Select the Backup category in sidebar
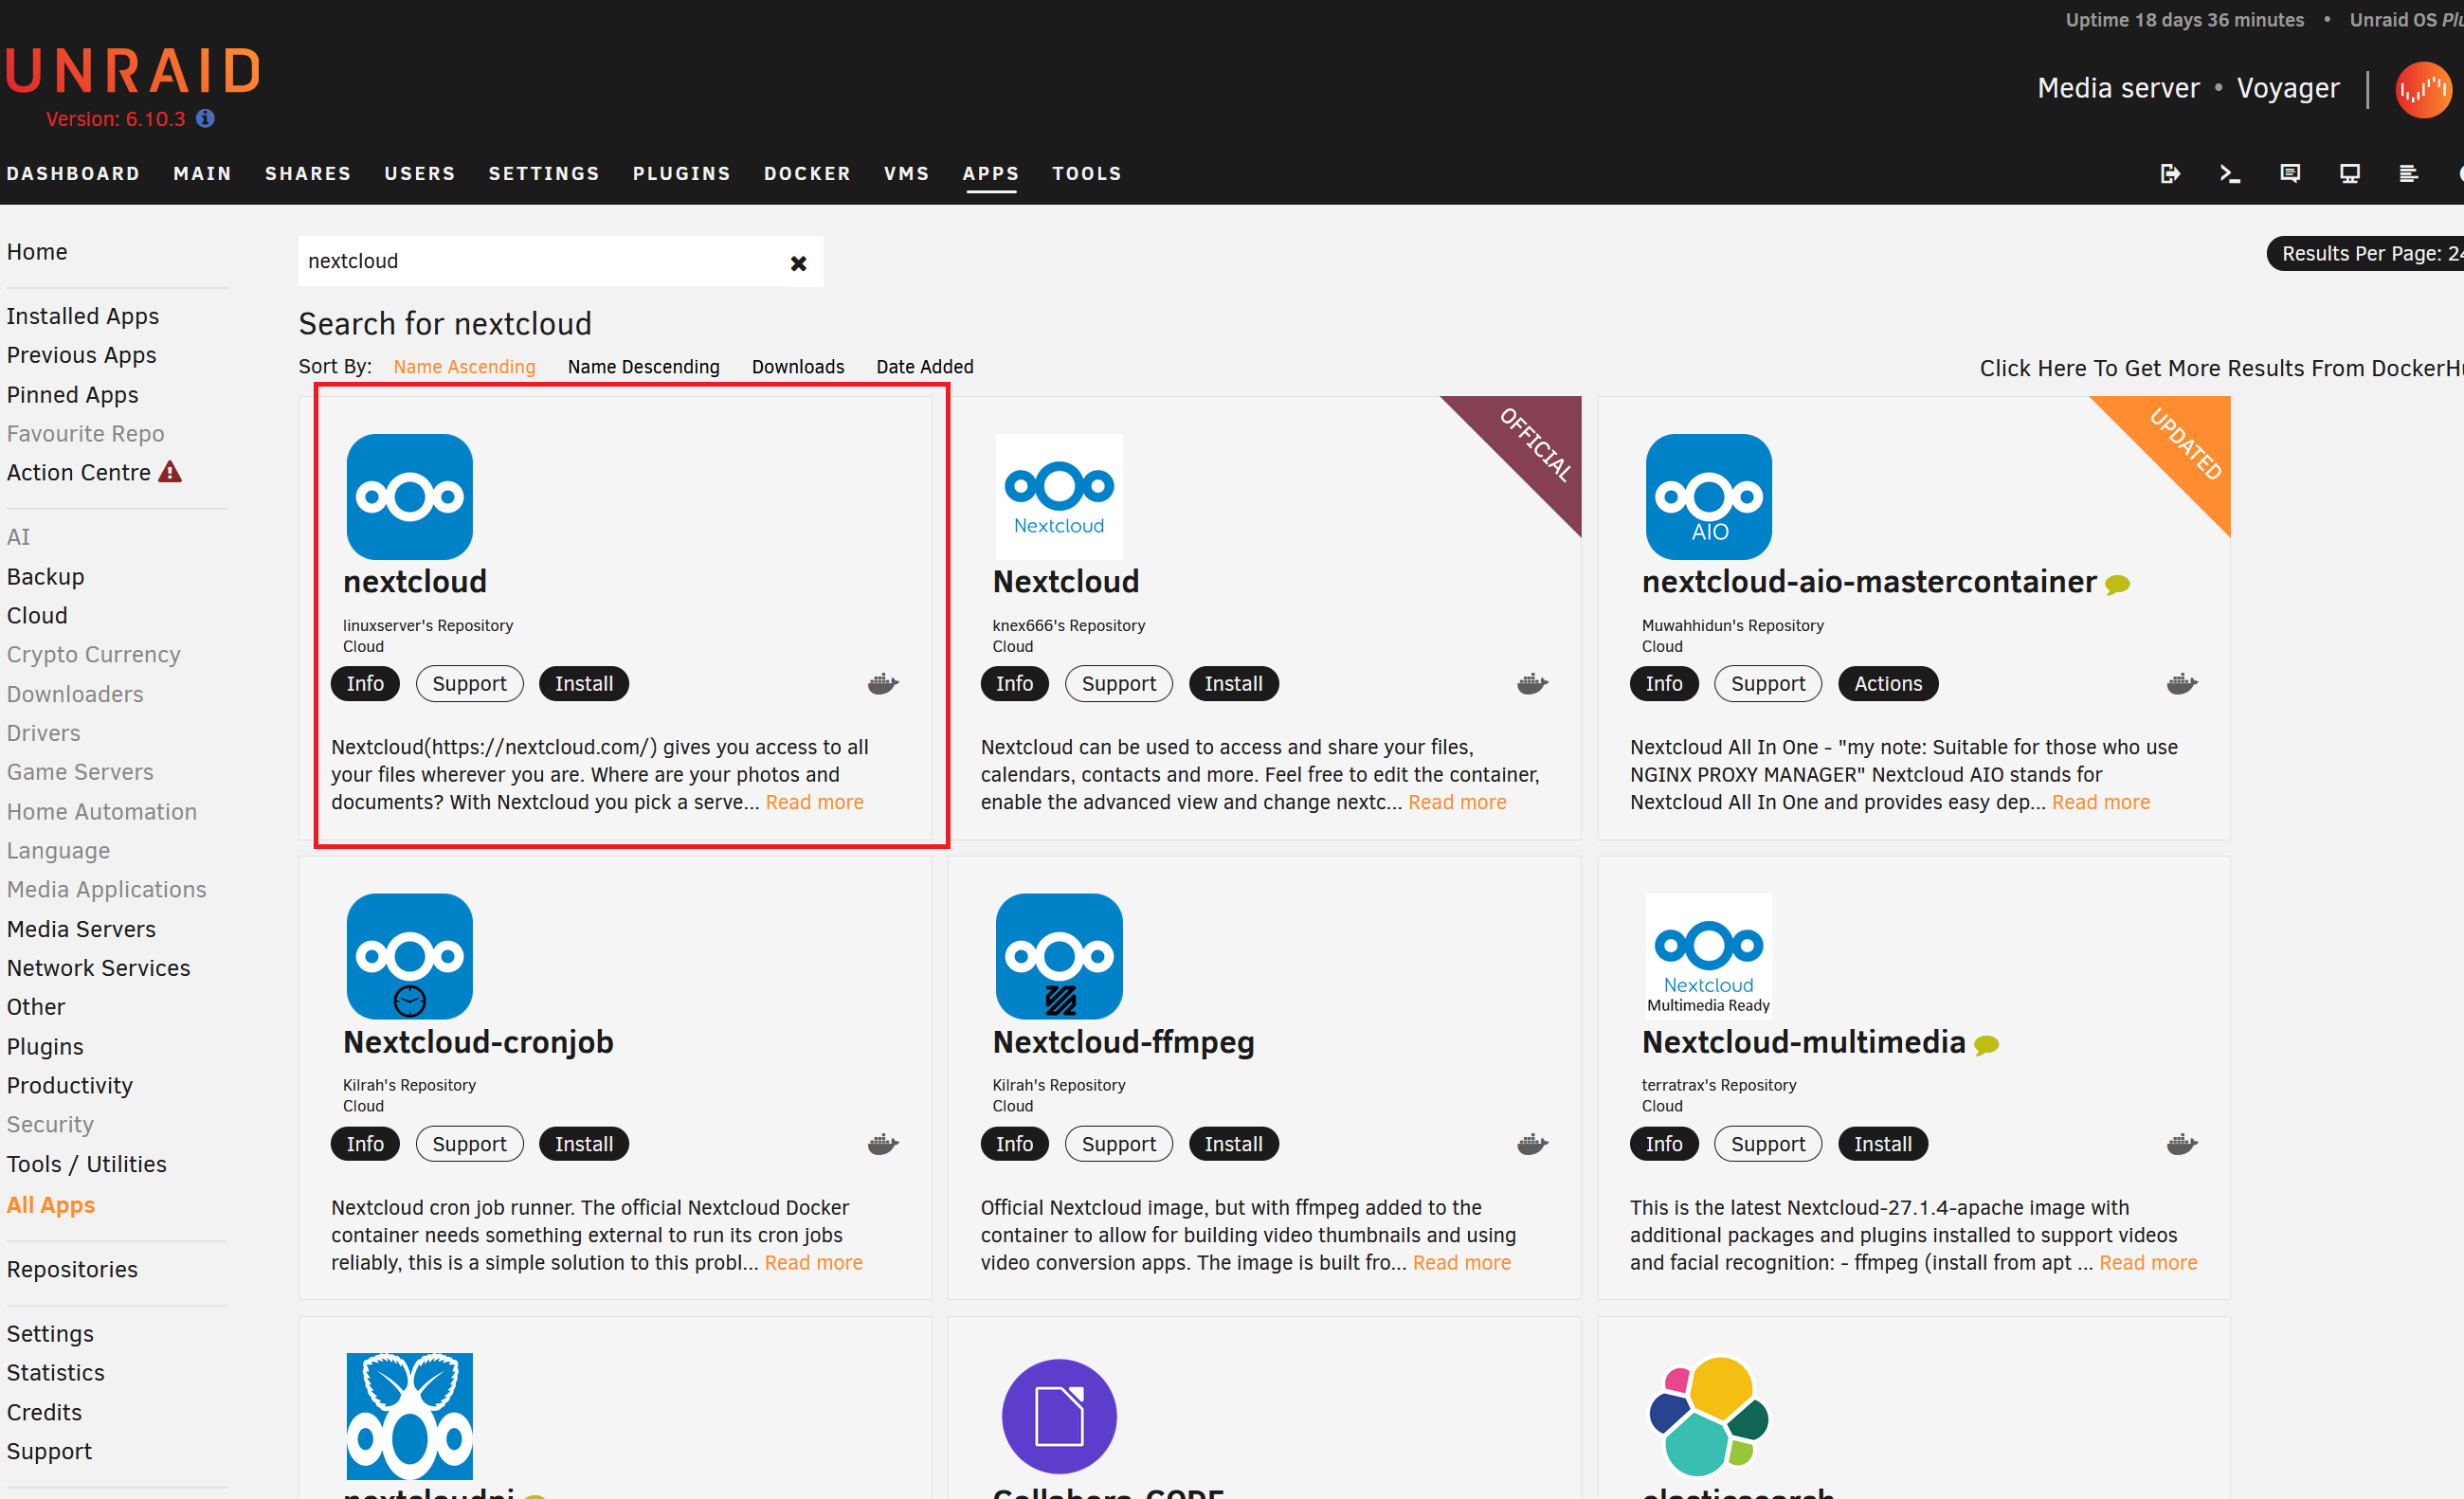Image resolution: width=2464 pixels, height=1499 pixels. point(45,576)
